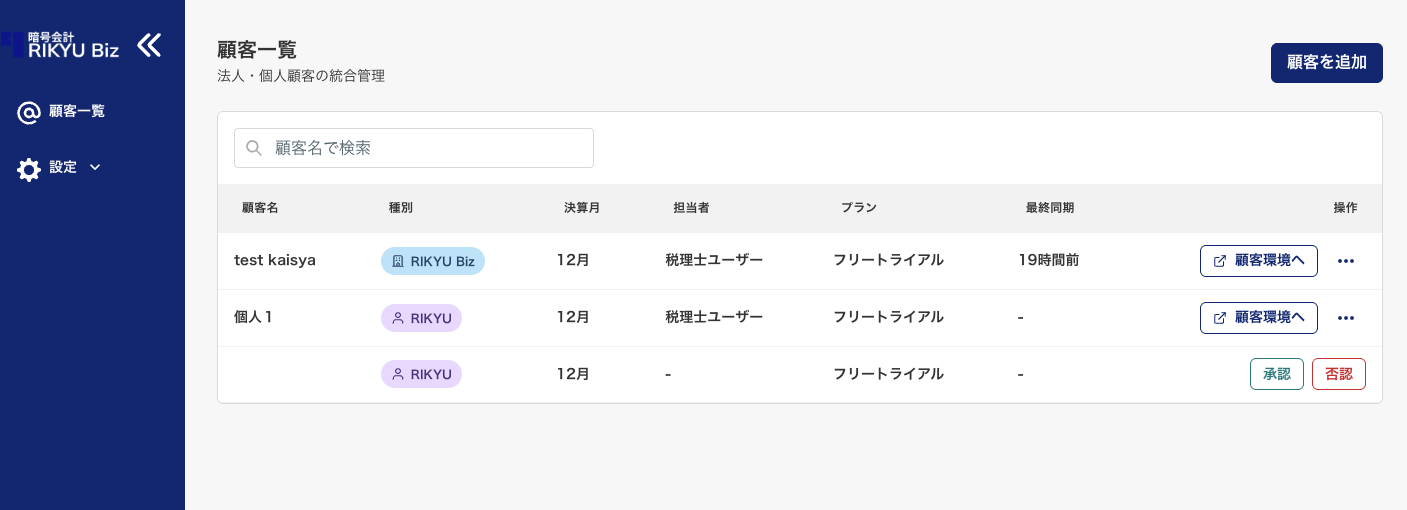Click the settings gear icon
Image resolution: width=1407 pixels, height=510 pixels.
click(29, 169)
